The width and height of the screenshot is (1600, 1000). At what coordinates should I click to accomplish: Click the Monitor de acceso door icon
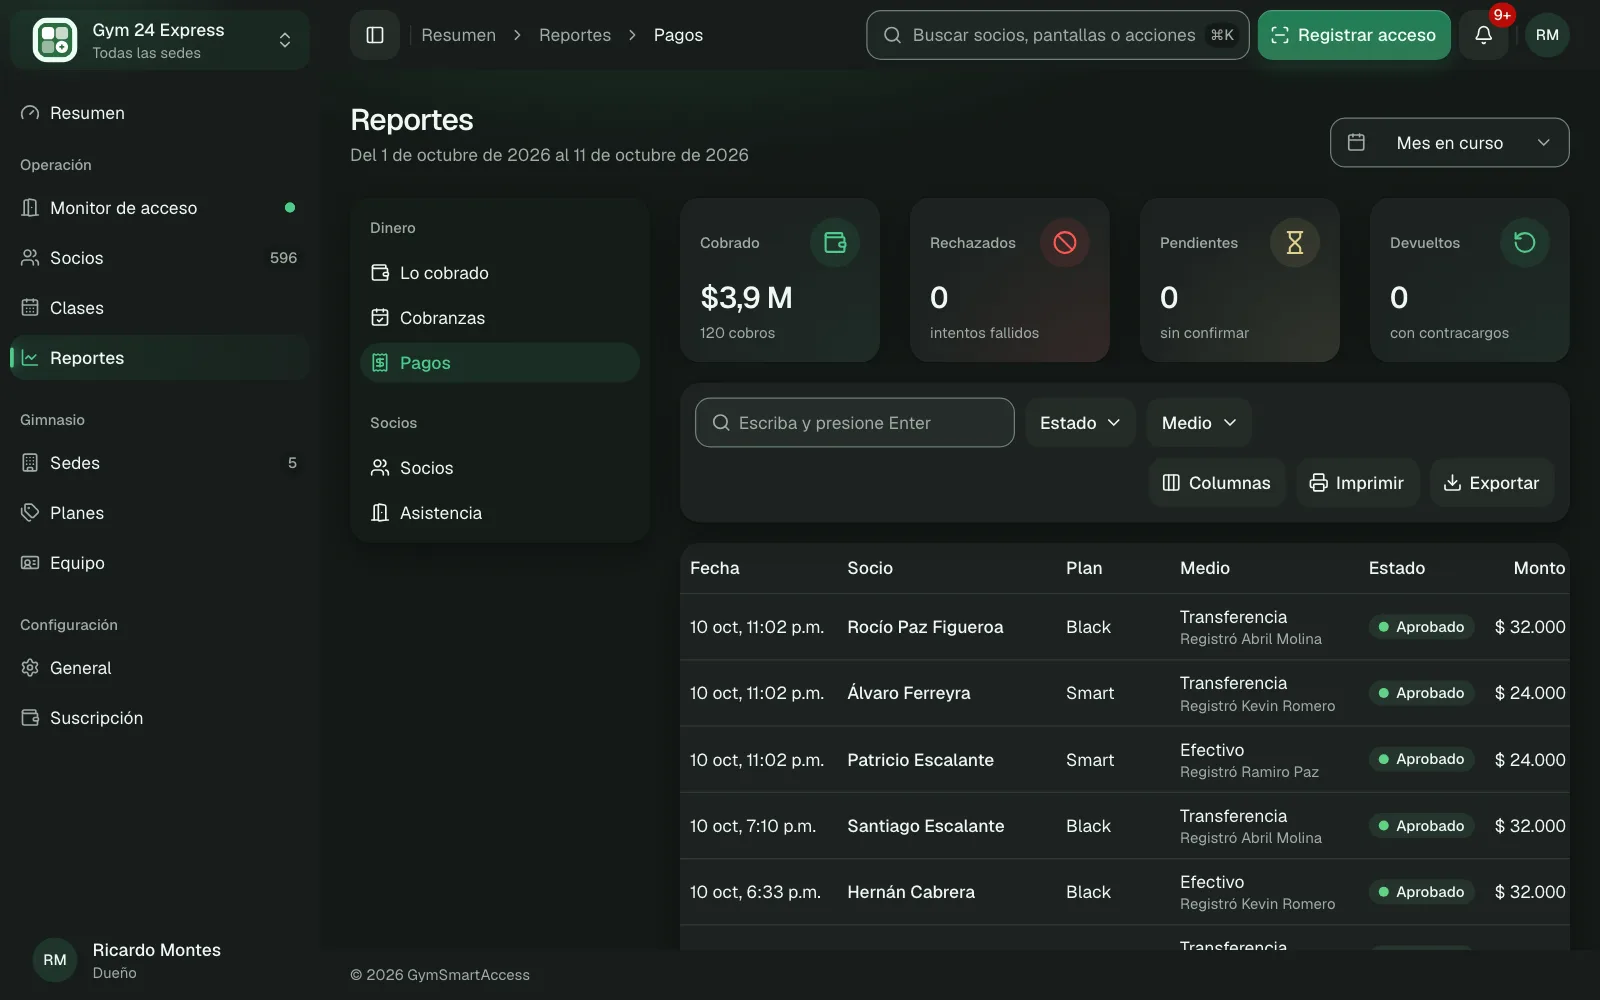(30, 208)
